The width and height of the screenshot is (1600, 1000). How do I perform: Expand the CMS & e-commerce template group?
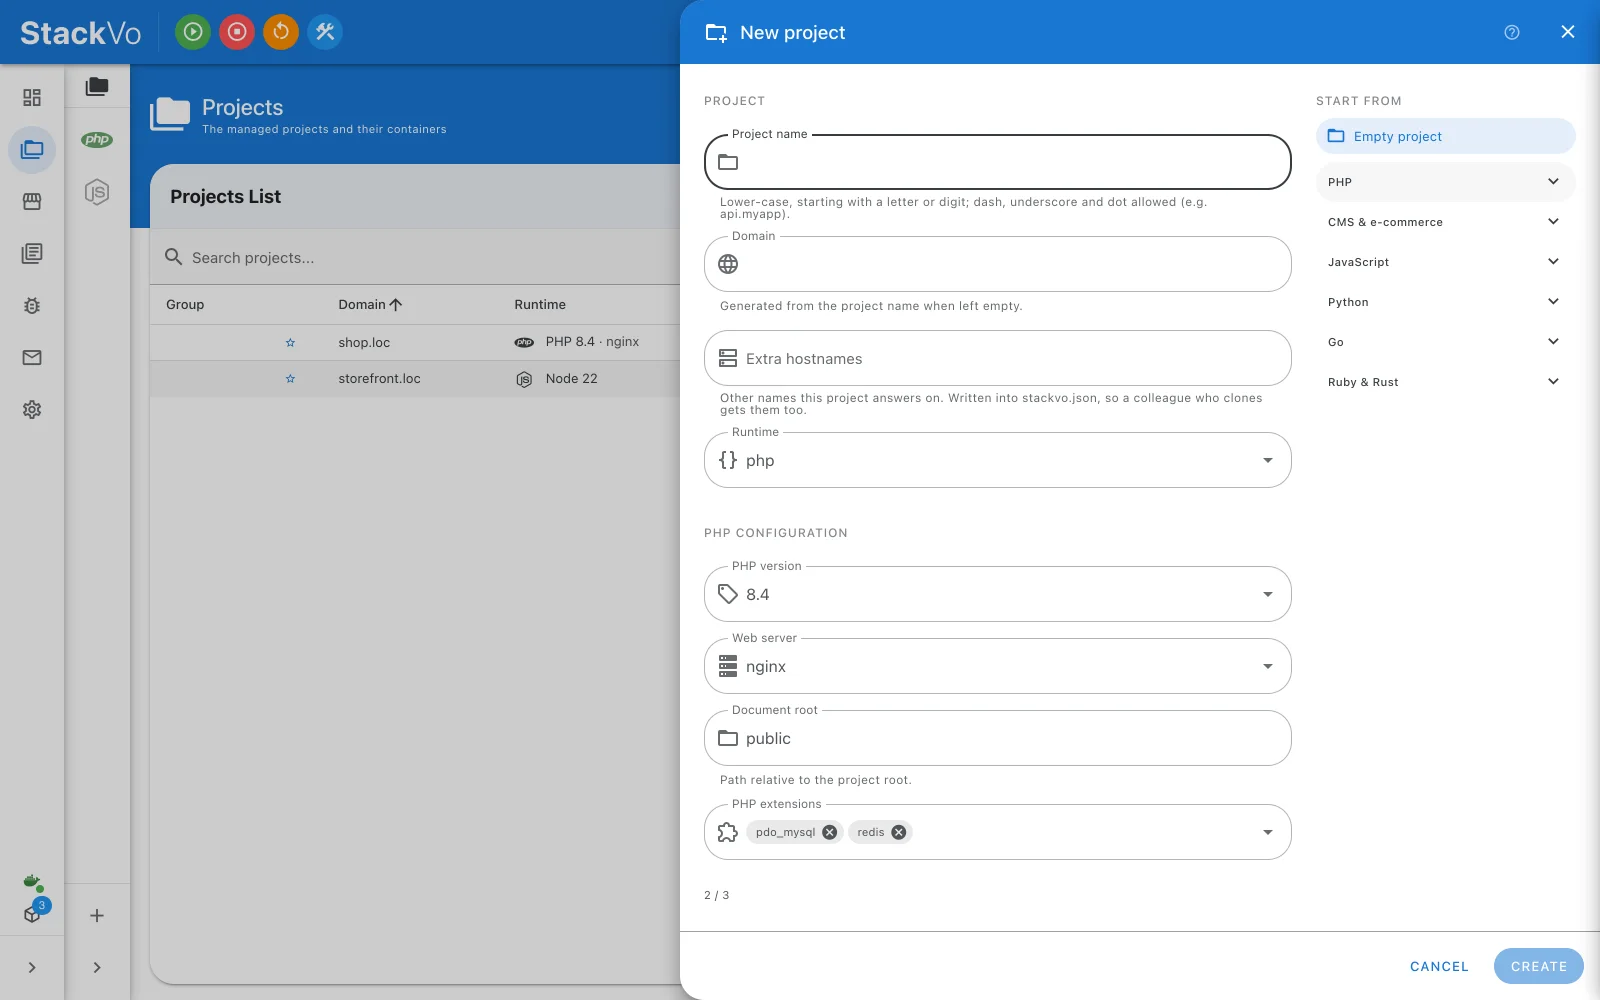click(x=1445, y=222)
